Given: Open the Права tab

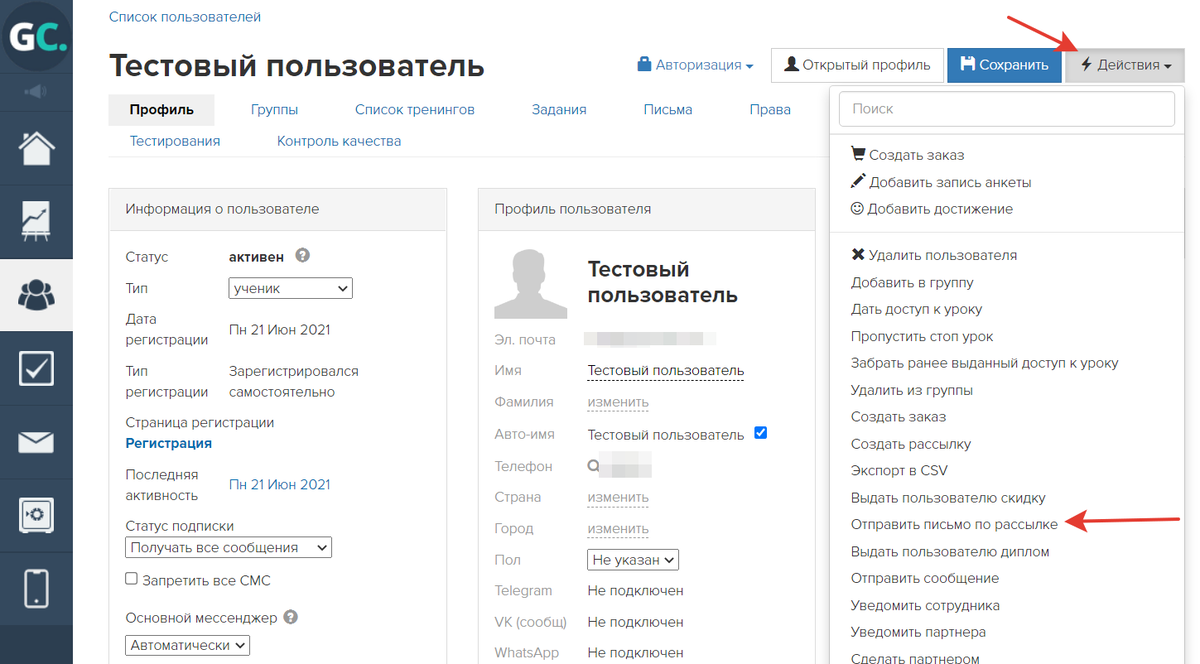Looking at the screenshot, I should [770, 109].
